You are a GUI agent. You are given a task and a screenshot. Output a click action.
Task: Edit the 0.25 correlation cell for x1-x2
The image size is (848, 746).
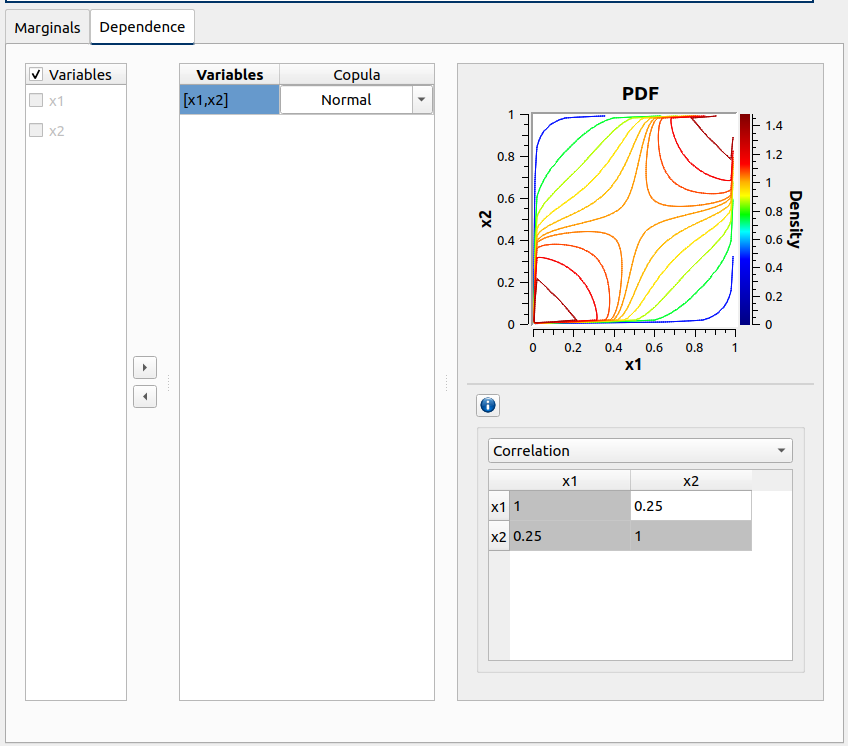click(691, 505)
